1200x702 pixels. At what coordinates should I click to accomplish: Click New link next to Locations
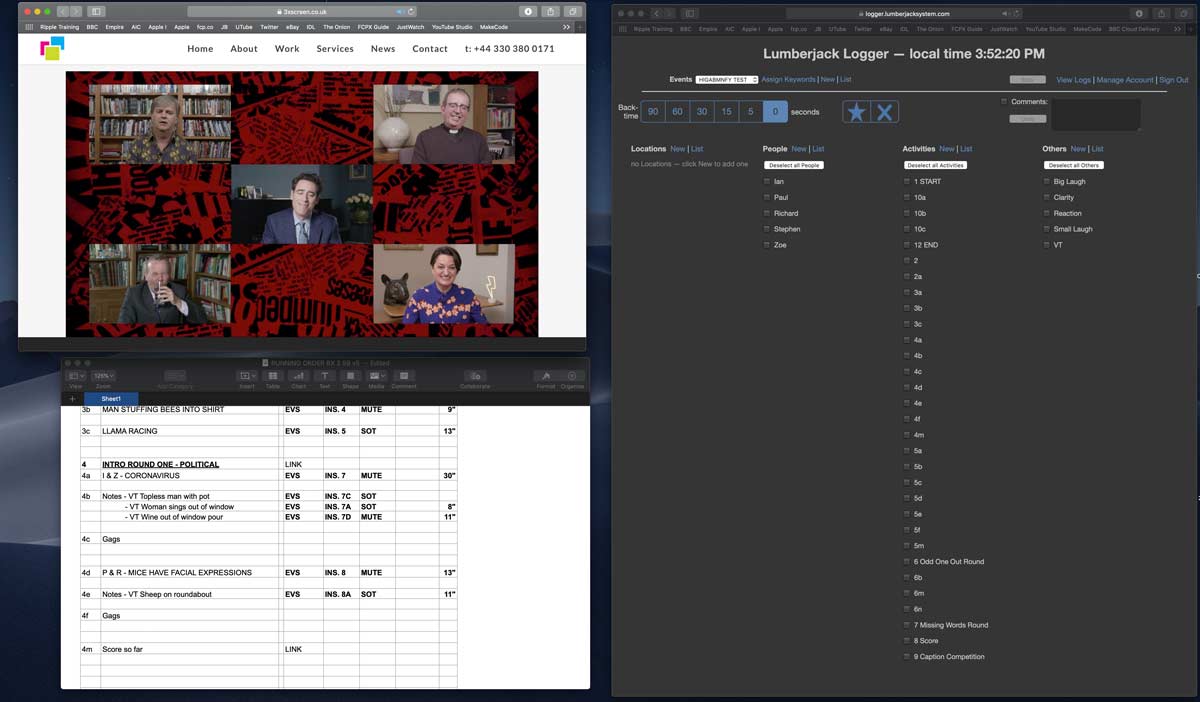(x=678, y=149)
